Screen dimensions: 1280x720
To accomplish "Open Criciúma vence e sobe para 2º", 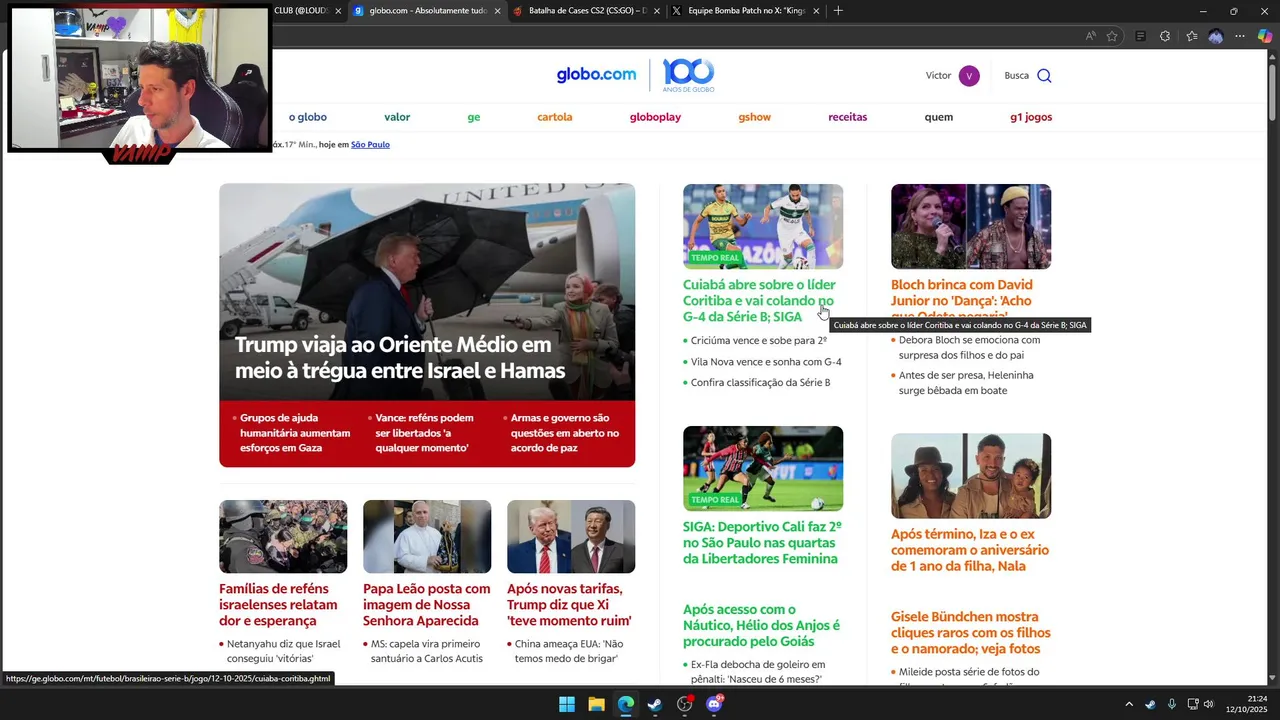I will (x=759, y=340).
